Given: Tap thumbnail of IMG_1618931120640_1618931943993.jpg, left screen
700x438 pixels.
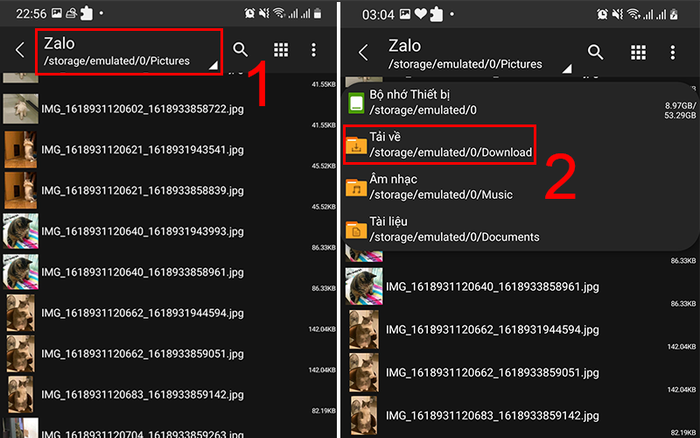Looking at the screenshot, I should [21, 231].
